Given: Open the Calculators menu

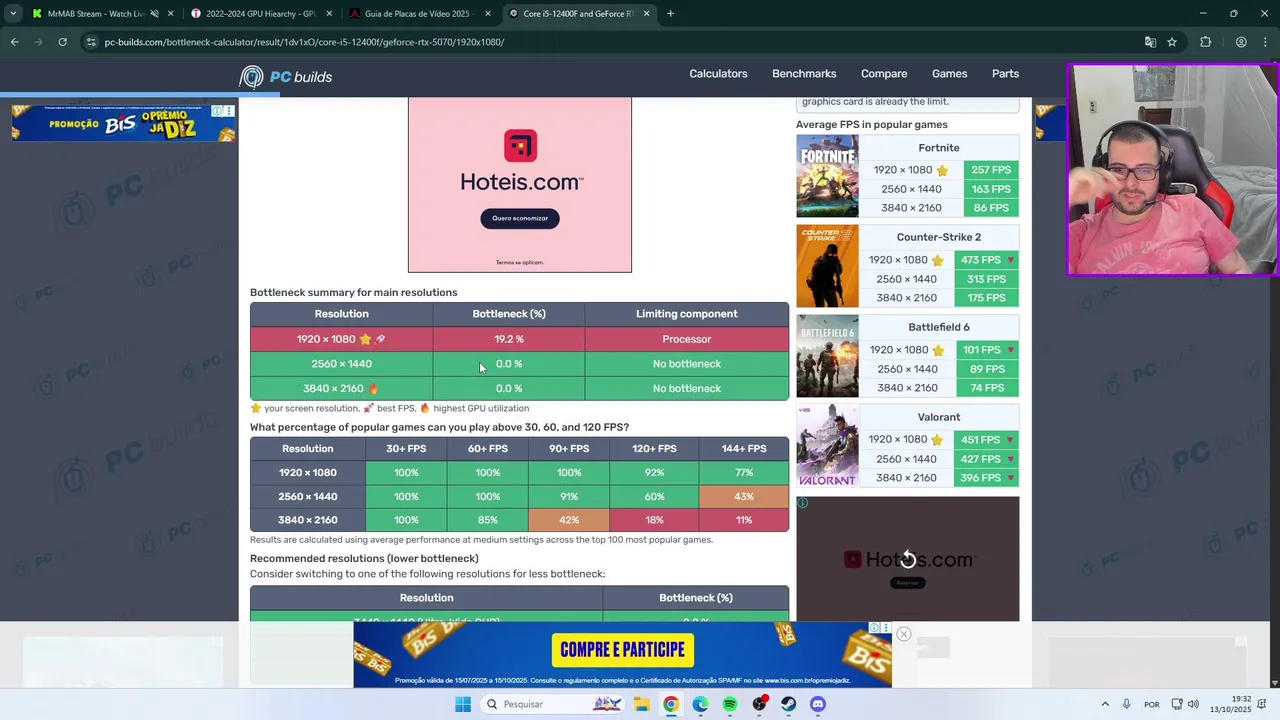Looking at the screenshot, I should (718, 74).
